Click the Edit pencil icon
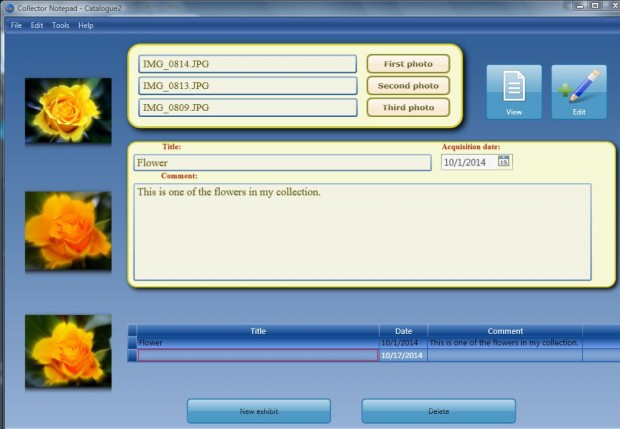The image size is (620, 429). coord(578,91)
